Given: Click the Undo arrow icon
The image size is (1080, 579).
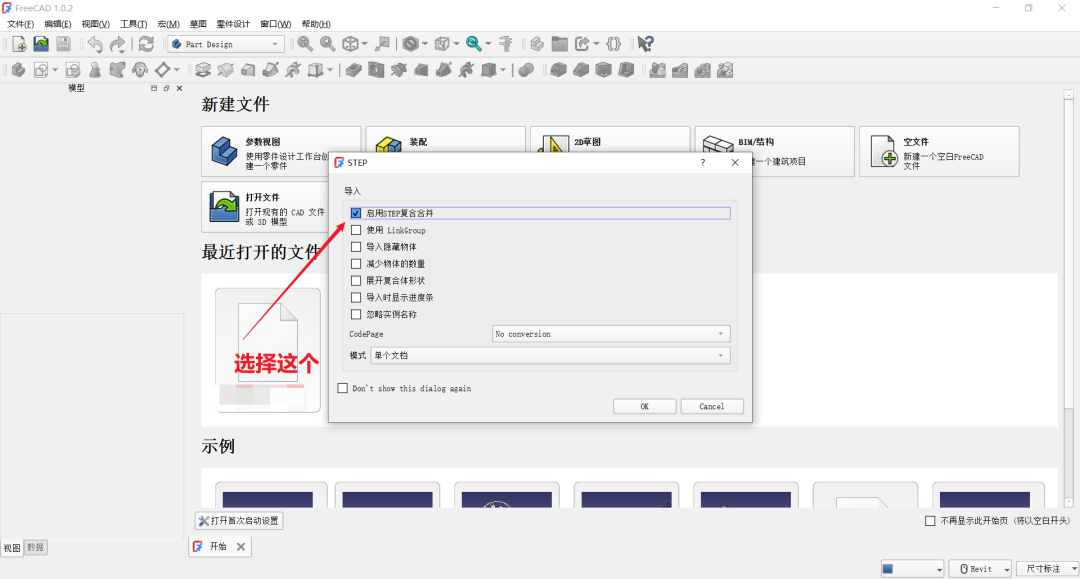Looking at the screenshot, I should 95,44.
